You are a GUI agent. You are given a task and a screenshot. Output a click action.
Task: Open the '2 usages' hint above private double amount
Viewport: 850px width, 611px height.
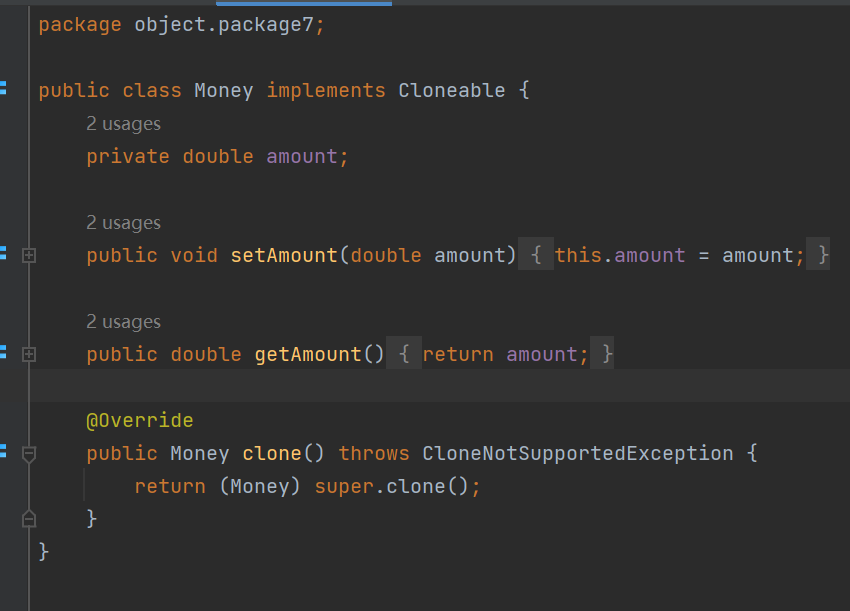tap(124, 124)
